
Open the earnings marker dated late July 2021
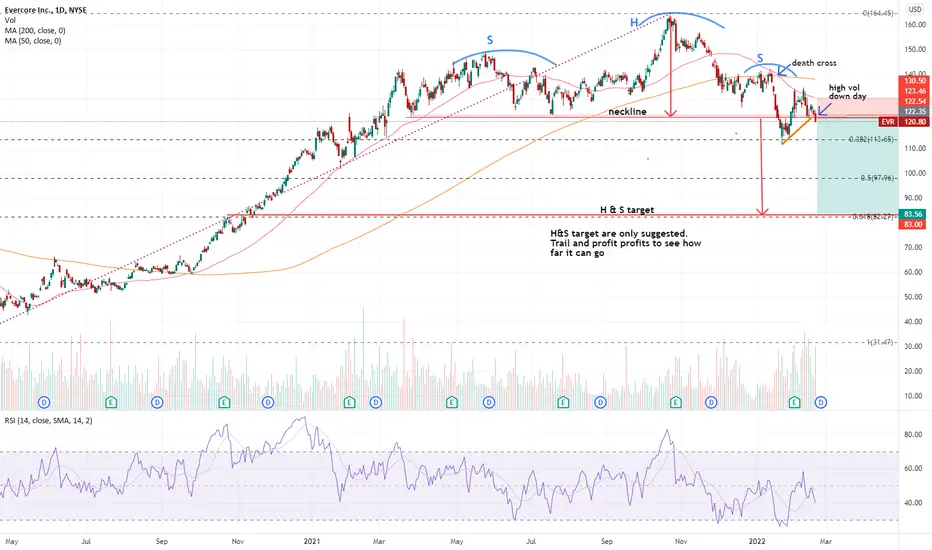(x=563, y=403)
